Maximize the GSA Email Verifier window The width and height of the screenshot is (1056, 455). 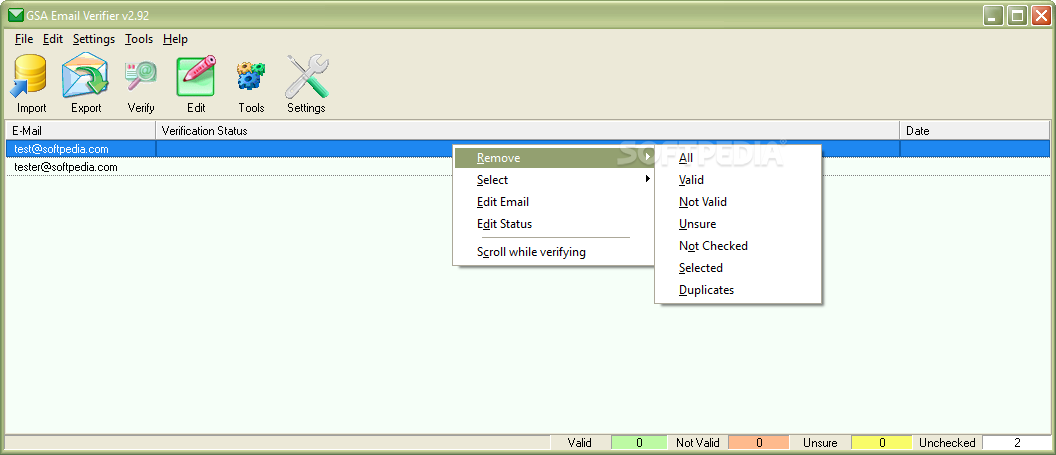pyautogui.click(x=1016, y=15)
